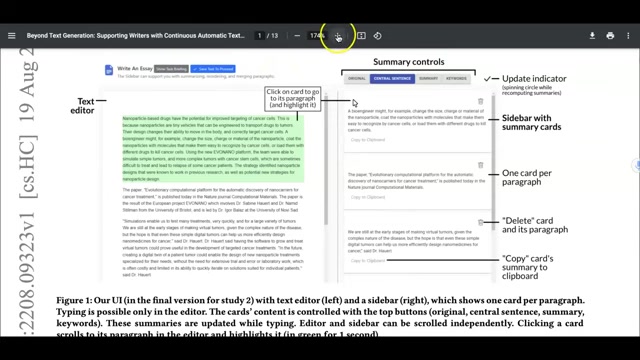Click Copy to Clipboard on first card
The height and width of the screenshot is (360, 640).
(x=368, y=140)
